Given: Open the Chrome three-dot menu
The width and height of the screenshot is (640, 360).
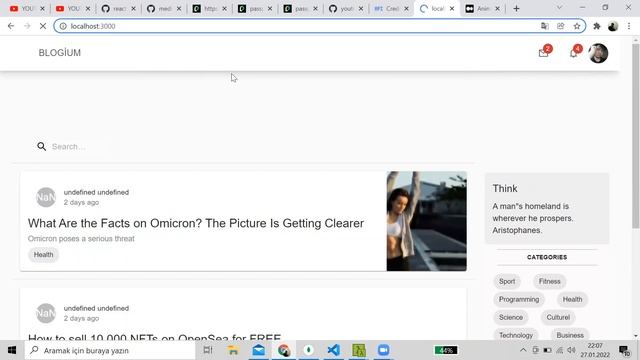Looking at the screenshot, I should pos(629,26).
